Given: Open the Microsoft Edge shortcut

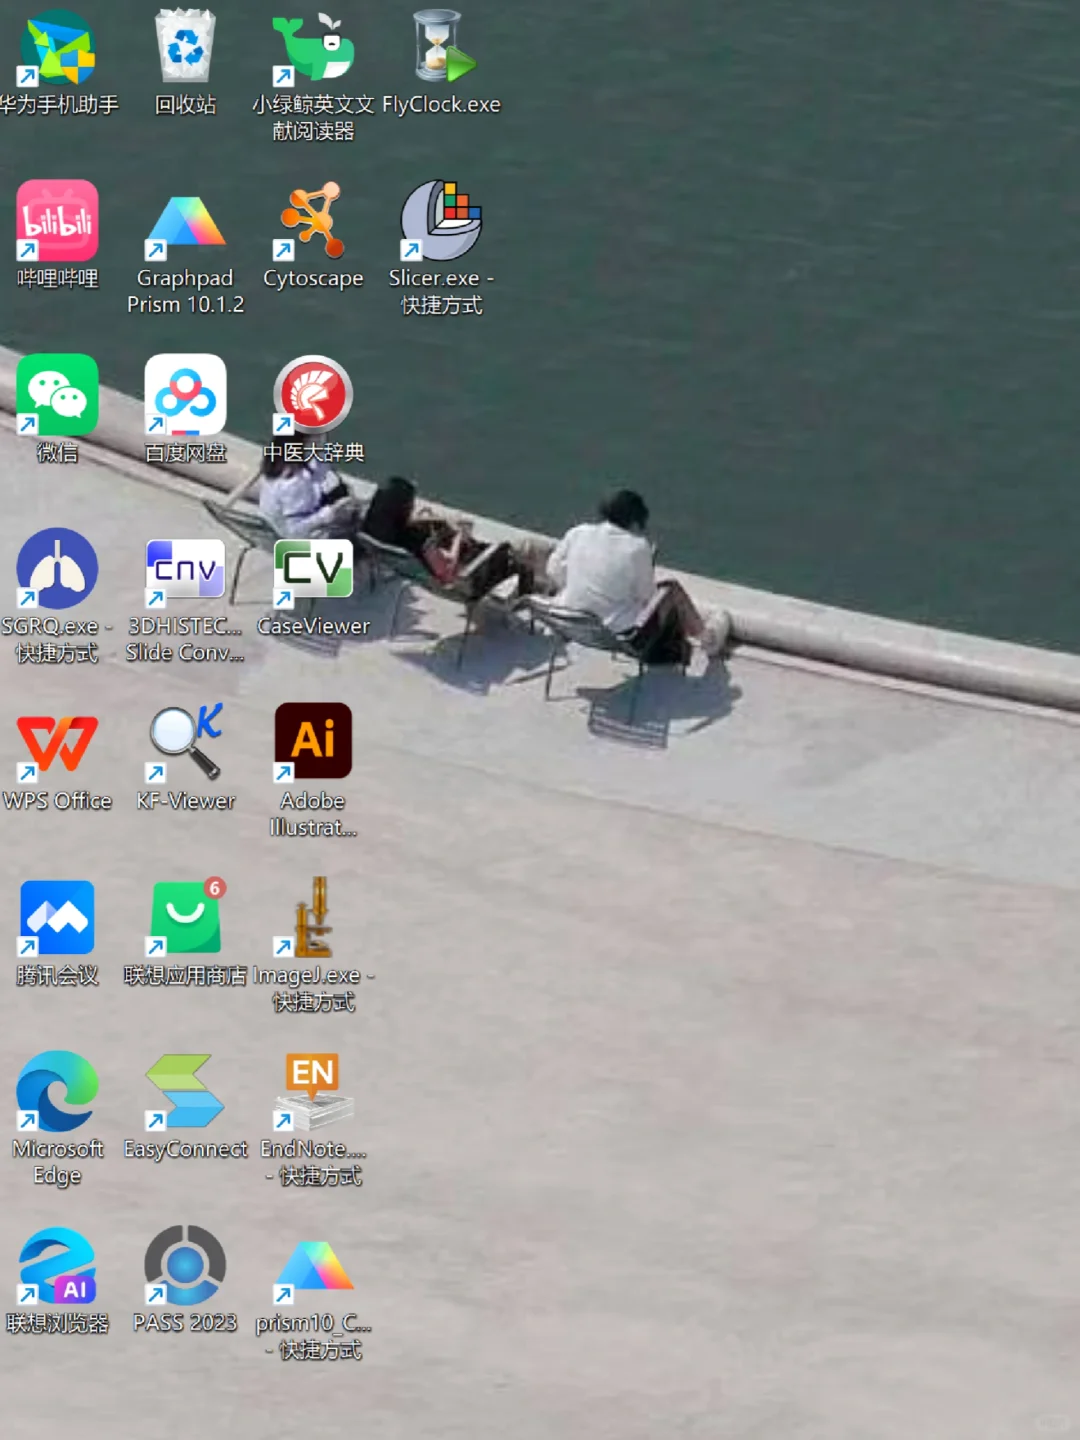Looking at the screenshot, I should [57, 1091].
